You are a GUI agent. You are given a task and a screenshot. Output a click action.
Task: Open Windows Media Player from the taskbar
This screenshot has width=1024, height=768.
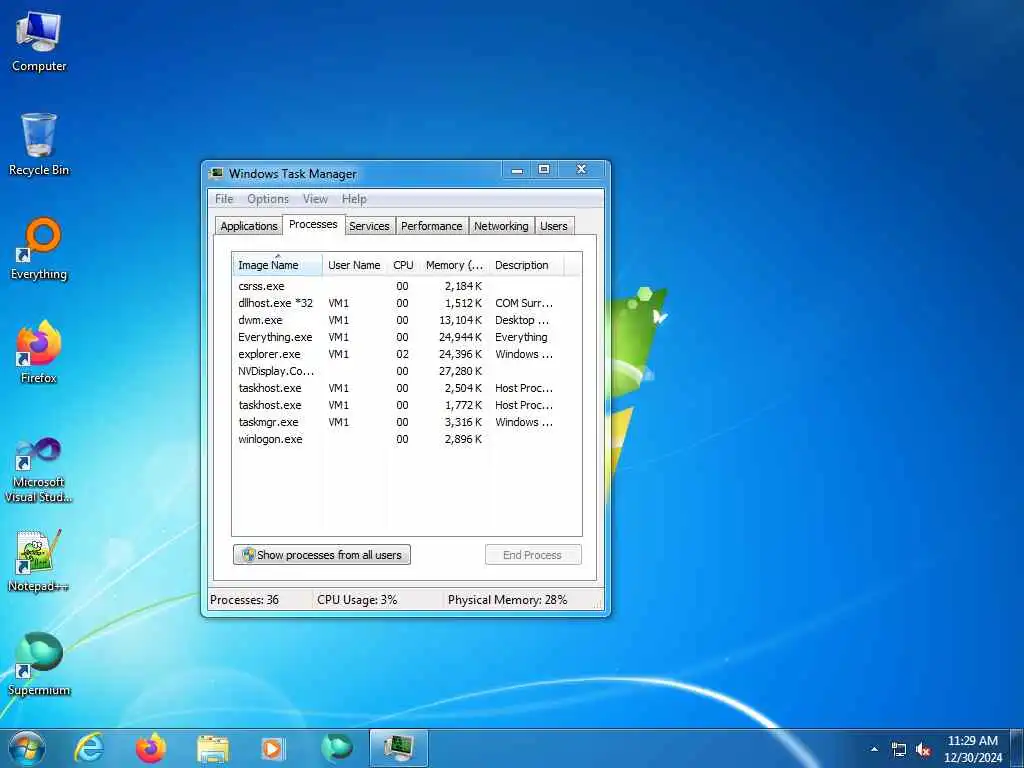point(273,749)
